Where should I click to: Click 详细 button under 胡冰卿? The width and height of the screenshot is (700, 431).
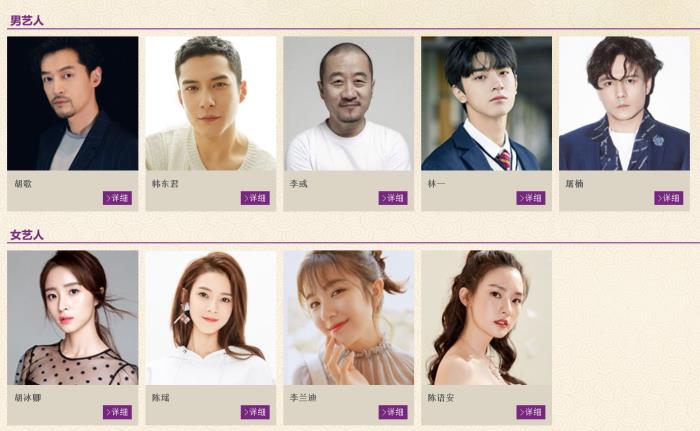(117, 412)
